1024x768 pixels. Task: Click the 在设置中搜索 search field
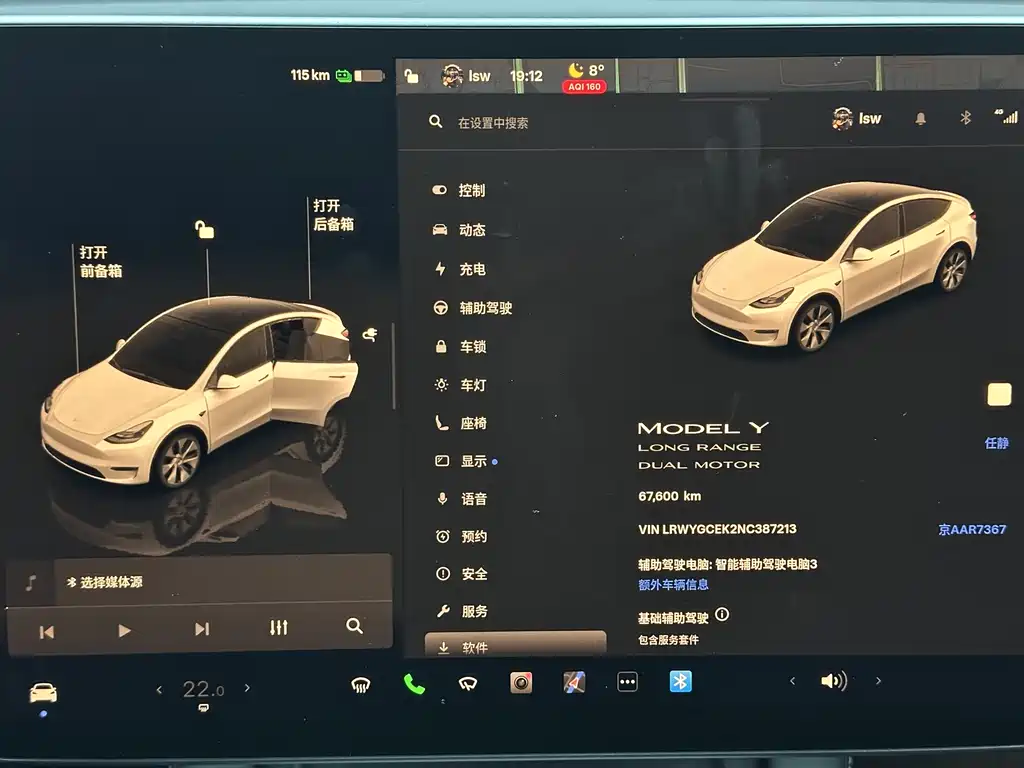point(493,123)
